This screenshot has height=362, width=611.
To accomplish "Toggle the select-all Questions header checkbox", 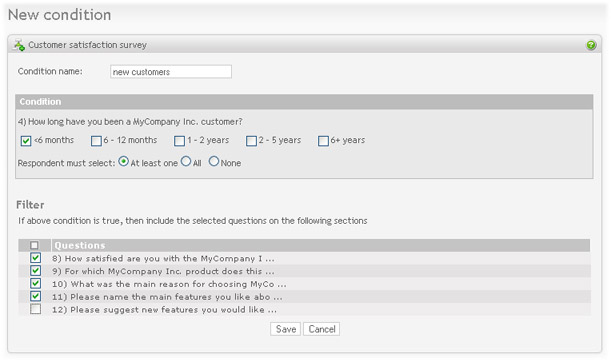I will click(34, 245).
